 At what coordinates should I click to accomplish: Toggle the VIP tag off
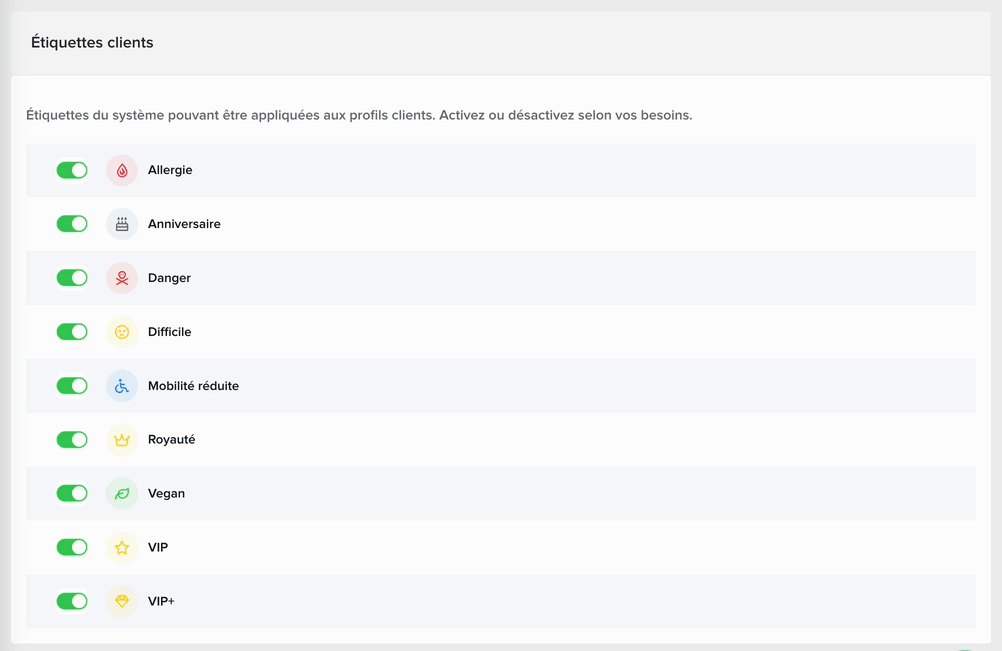tap(72, 548)
